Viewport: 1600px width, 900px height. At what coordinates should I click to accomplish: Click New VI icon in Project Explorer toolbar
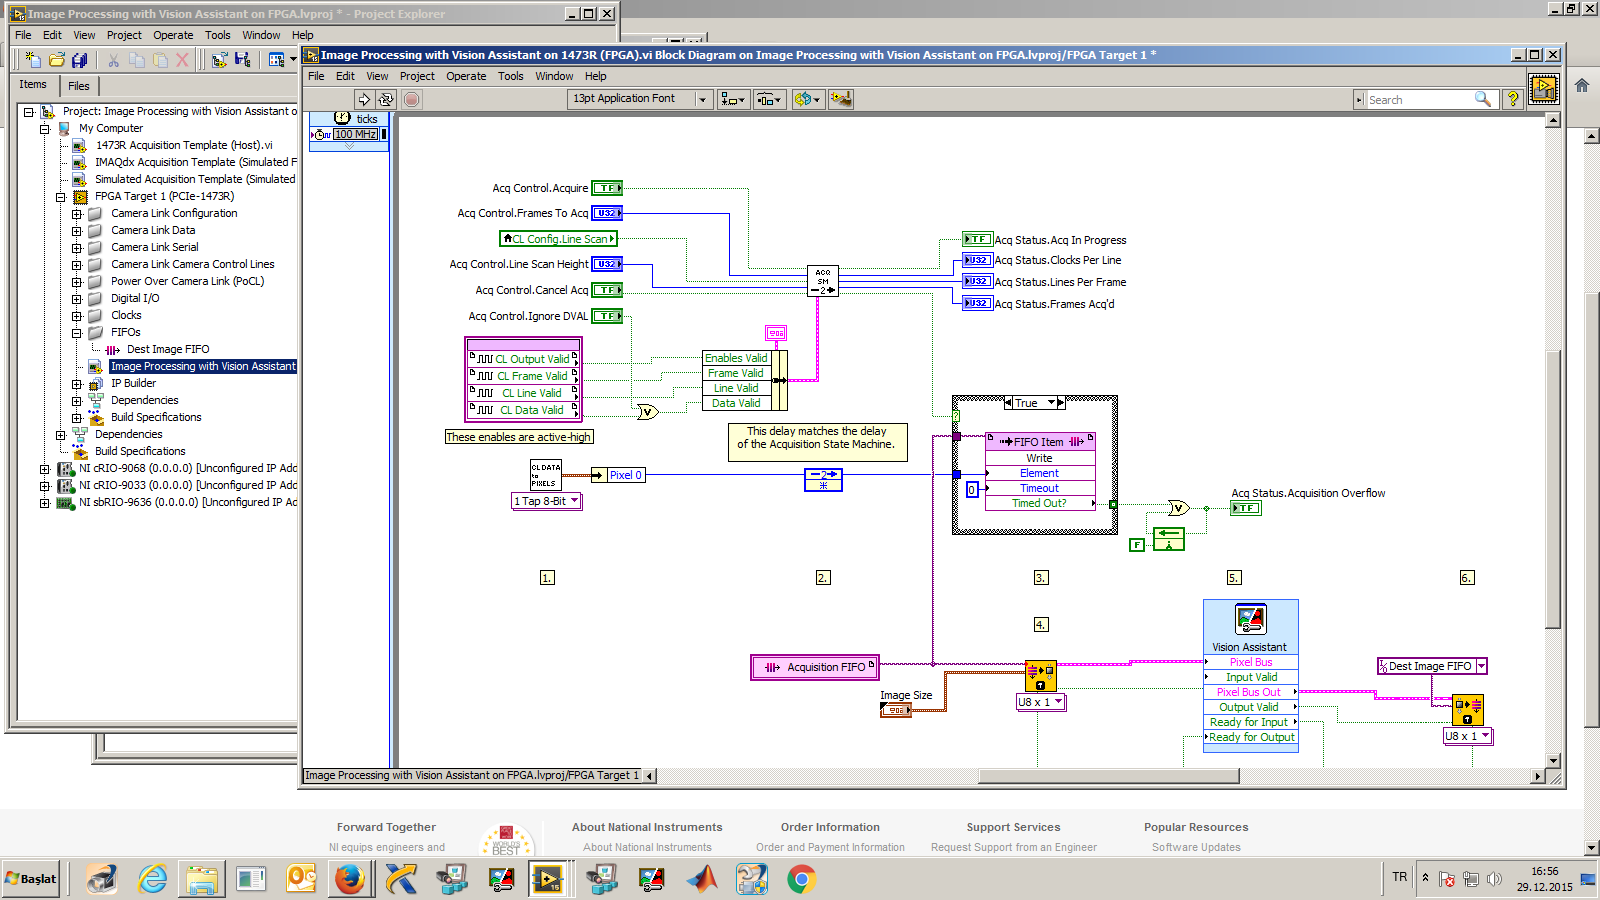pyautogui.click(x=32, y=60)
